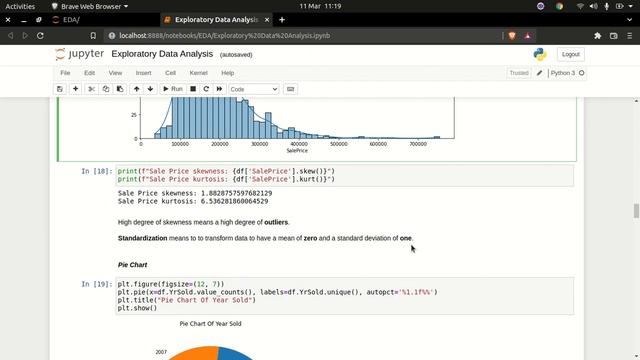Select code cell In [18]
This screenshot has width=640, height=360.
pyautogui.click(x=344, y=176)
